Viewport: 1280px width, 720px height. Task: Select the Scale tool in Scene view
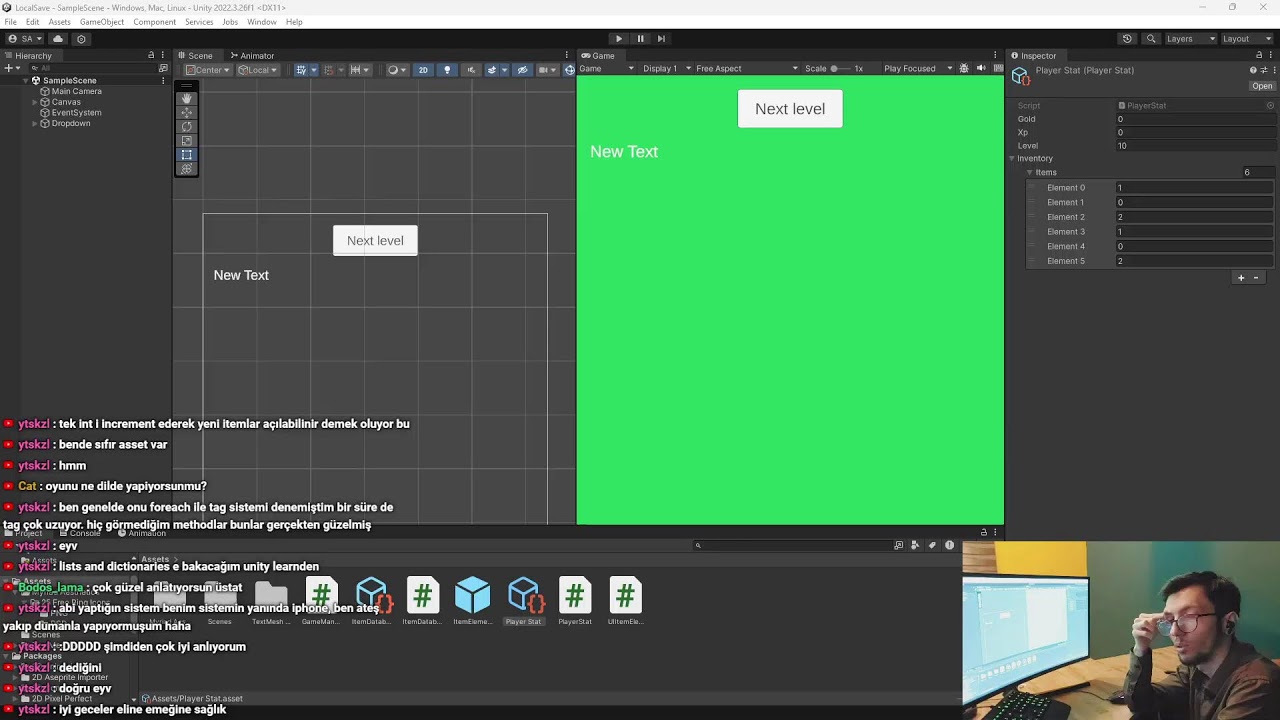point(186,141)
